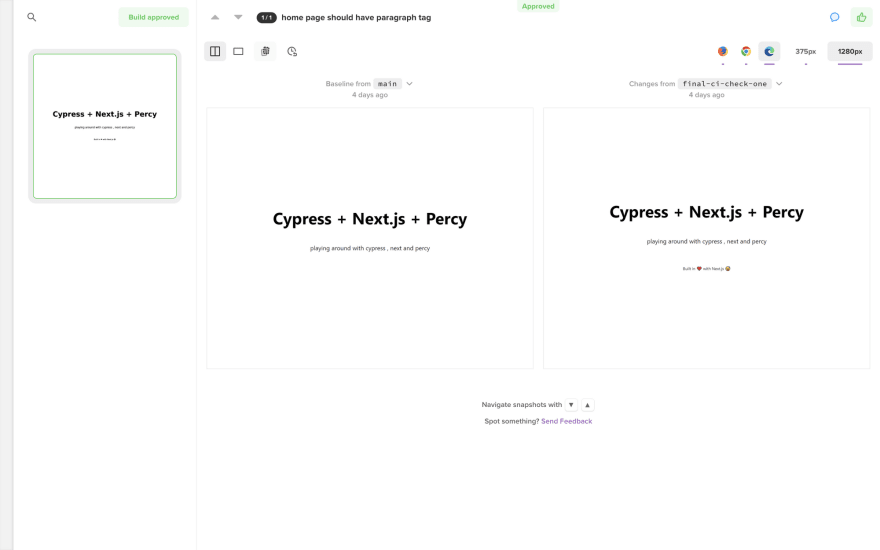Switch to side-by-side comparison view
The width and height of the screenshot is (880, 550).
coord(215,51)
